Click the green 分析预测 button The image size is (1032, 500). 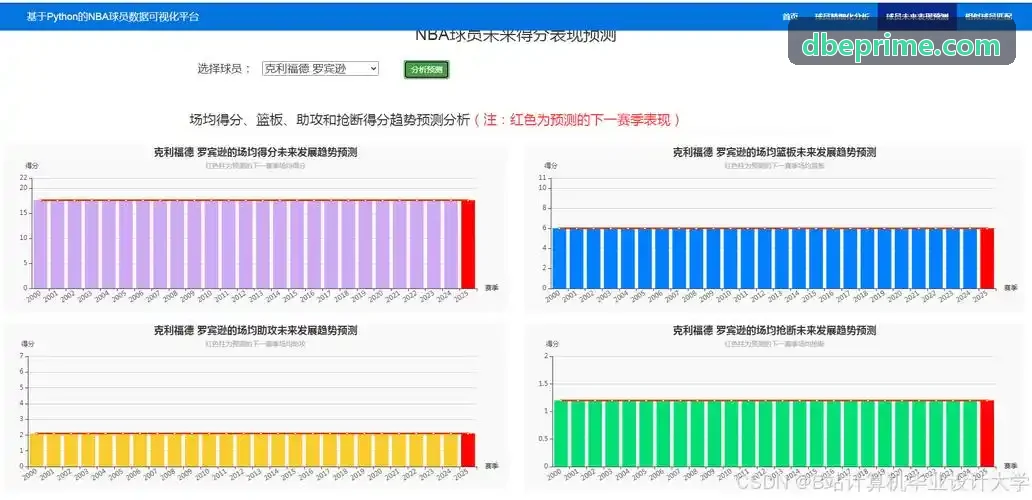[x=426, y=70]
